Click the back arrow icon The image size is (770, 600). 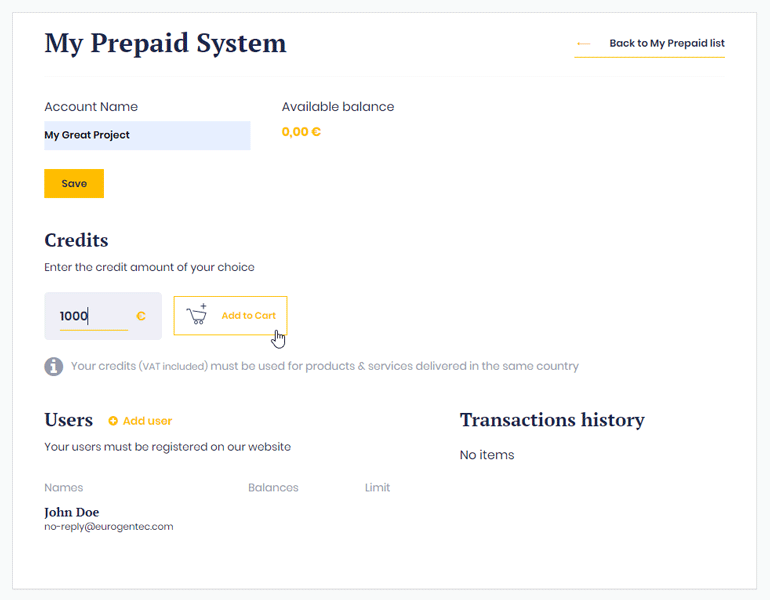(x=584, y=44)
